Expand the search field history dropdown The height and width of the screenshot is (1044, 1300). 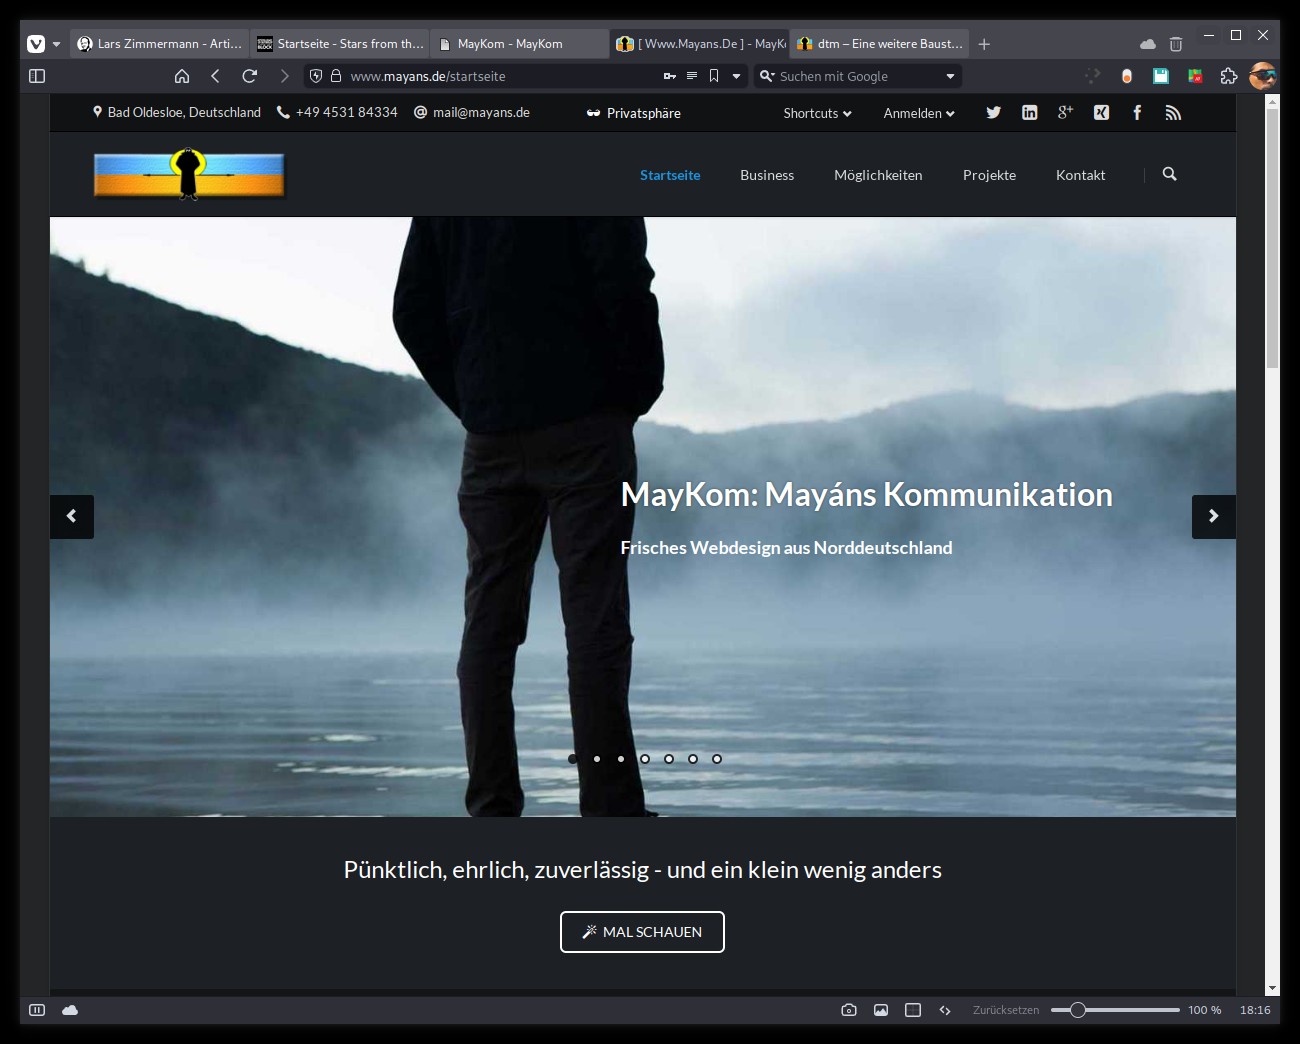(x=950, y=76)
